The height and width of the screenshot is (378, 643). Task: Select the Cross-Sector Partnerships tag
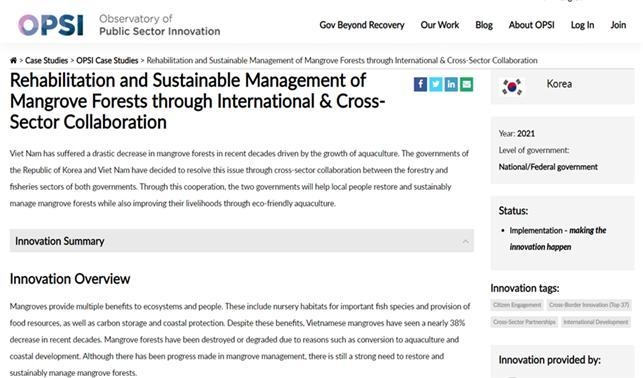(524, 322)
